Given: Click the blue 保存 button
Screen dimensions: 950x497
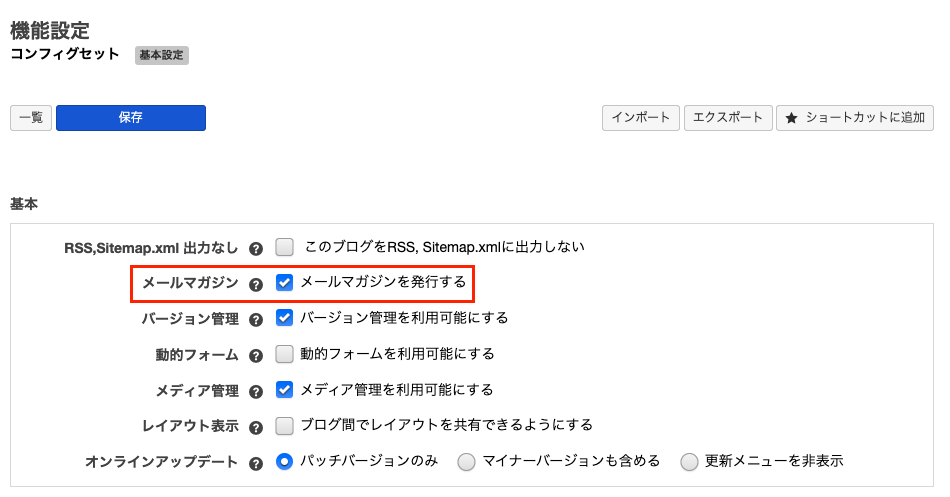Looking at the screenshot, I should tap(131, 118).
